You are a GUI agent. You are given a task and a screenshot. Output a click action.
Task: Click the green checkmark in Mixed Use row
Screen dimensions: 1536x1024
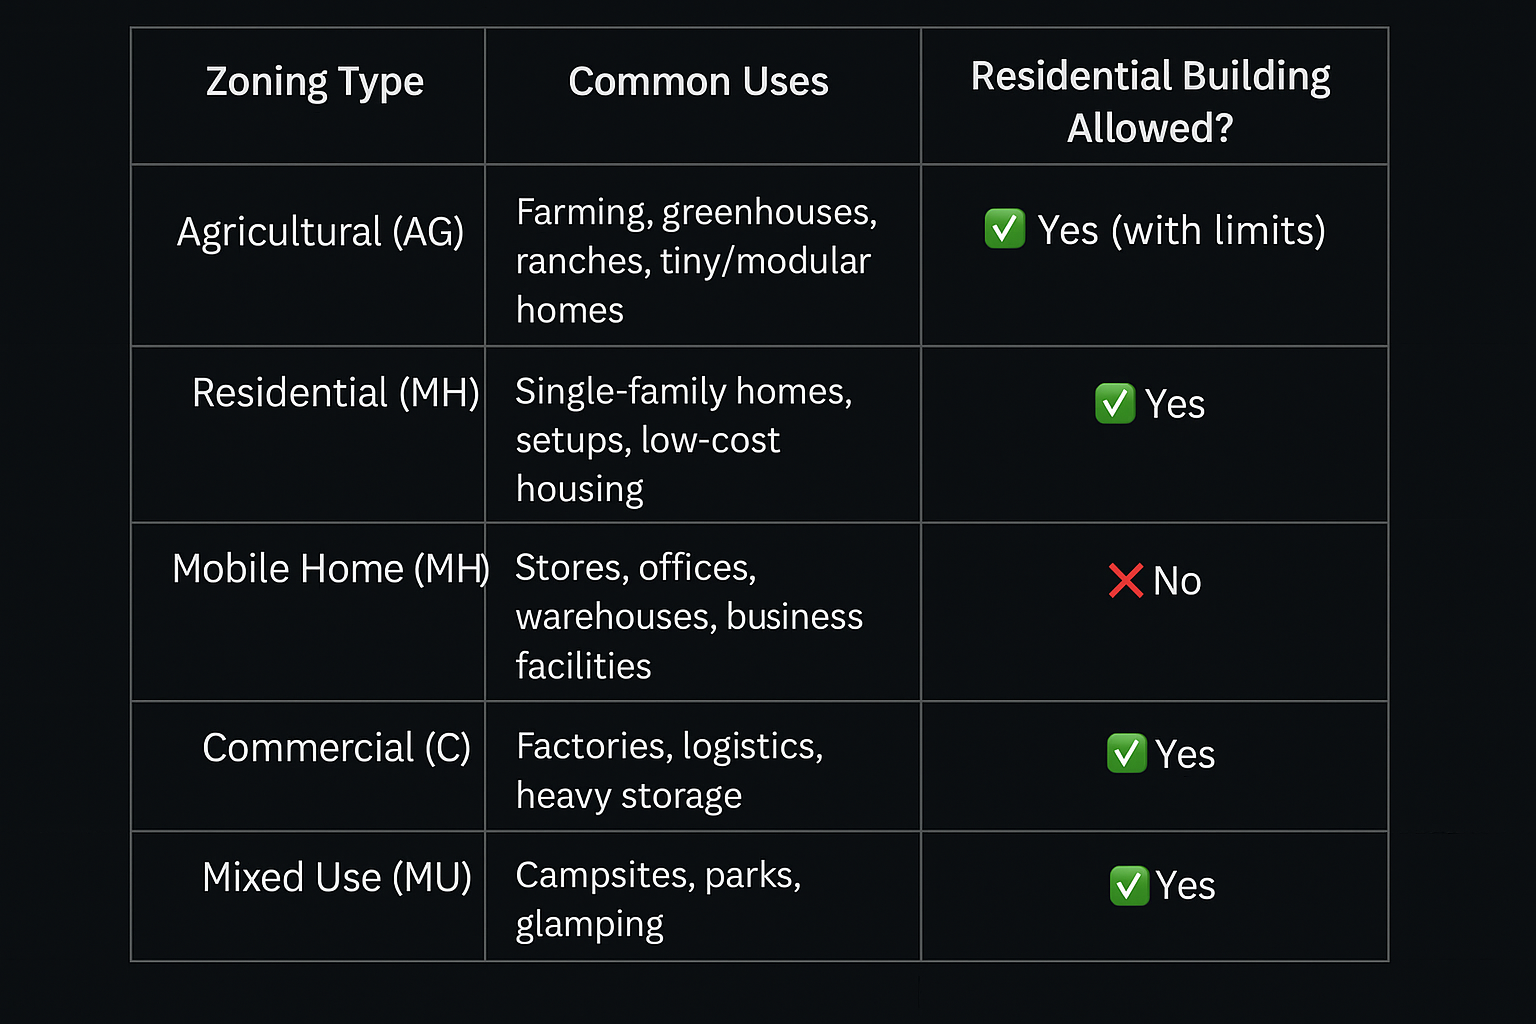[1128, 885]
